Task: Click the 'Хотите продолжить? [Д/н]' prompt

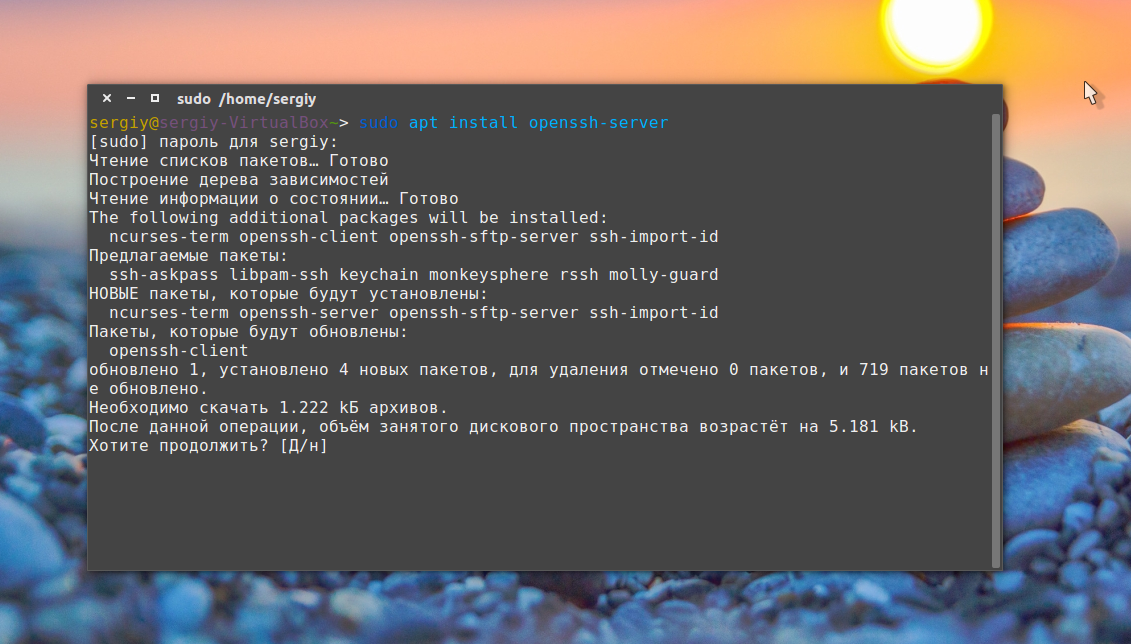Action: [x=208, y=446]
